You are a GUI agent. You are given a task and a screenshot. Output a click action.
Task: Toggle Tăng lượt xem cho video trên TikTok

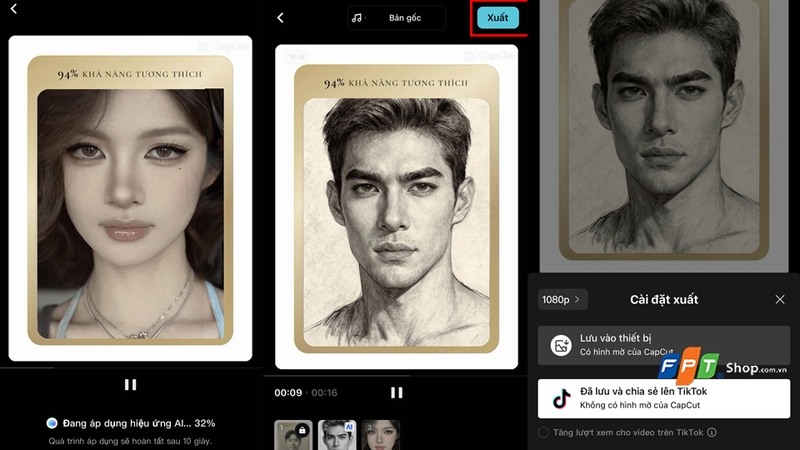pos(544,433)
